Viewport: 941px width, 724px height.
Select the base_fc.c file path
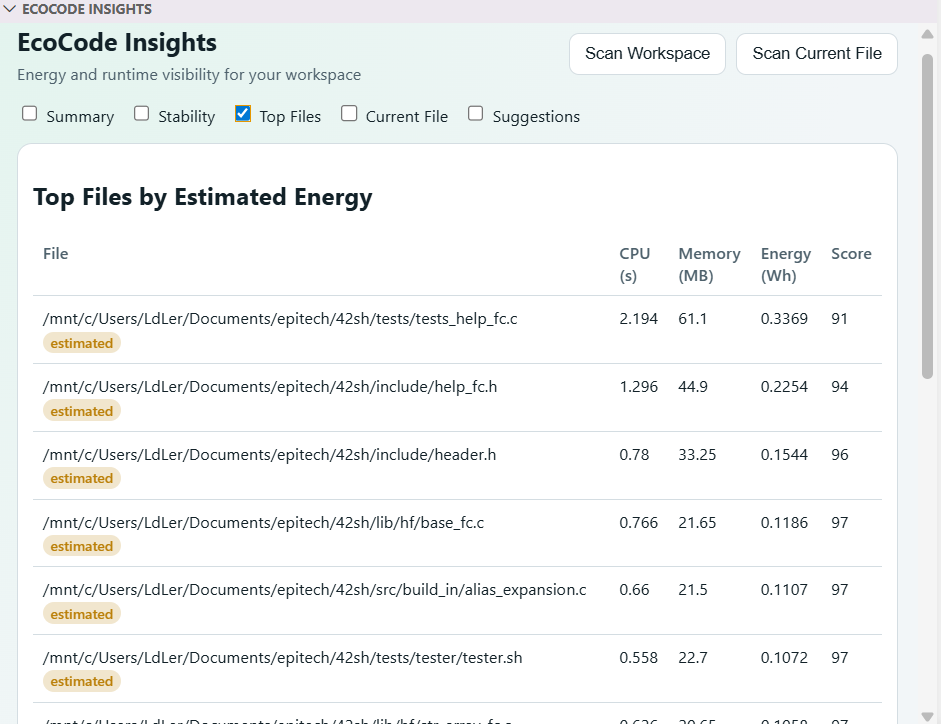[263, 523]
